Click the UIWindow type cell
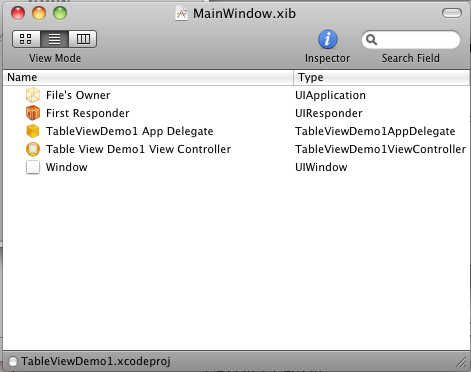Viewport: 471px width, 372px height. coord(321,167)
